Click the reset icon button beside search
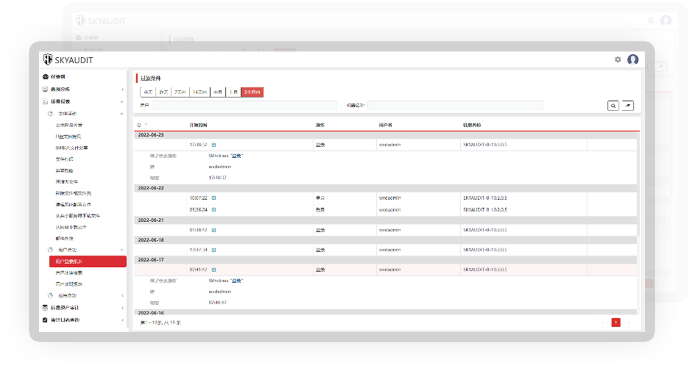Viewport: 690px width, 372px height. [x=628, y=106]
